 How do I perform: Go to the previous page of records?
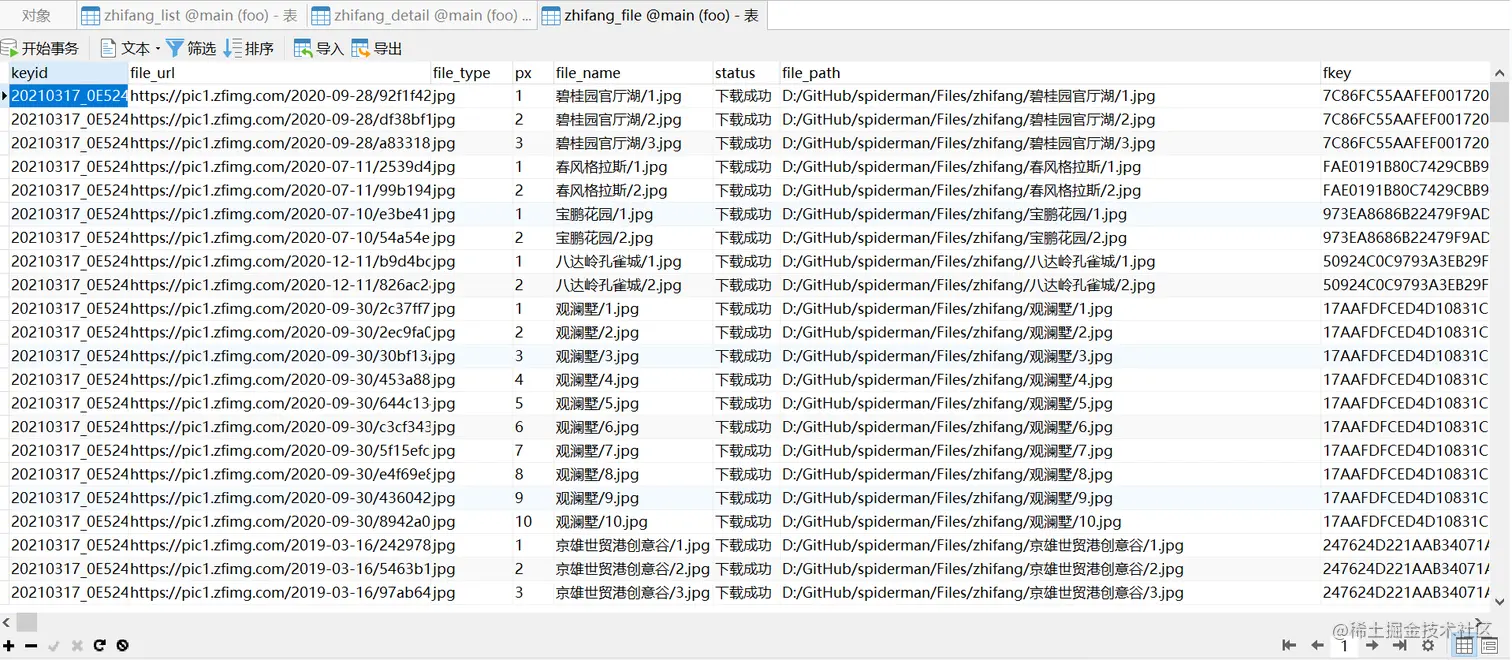(1318, 646)
